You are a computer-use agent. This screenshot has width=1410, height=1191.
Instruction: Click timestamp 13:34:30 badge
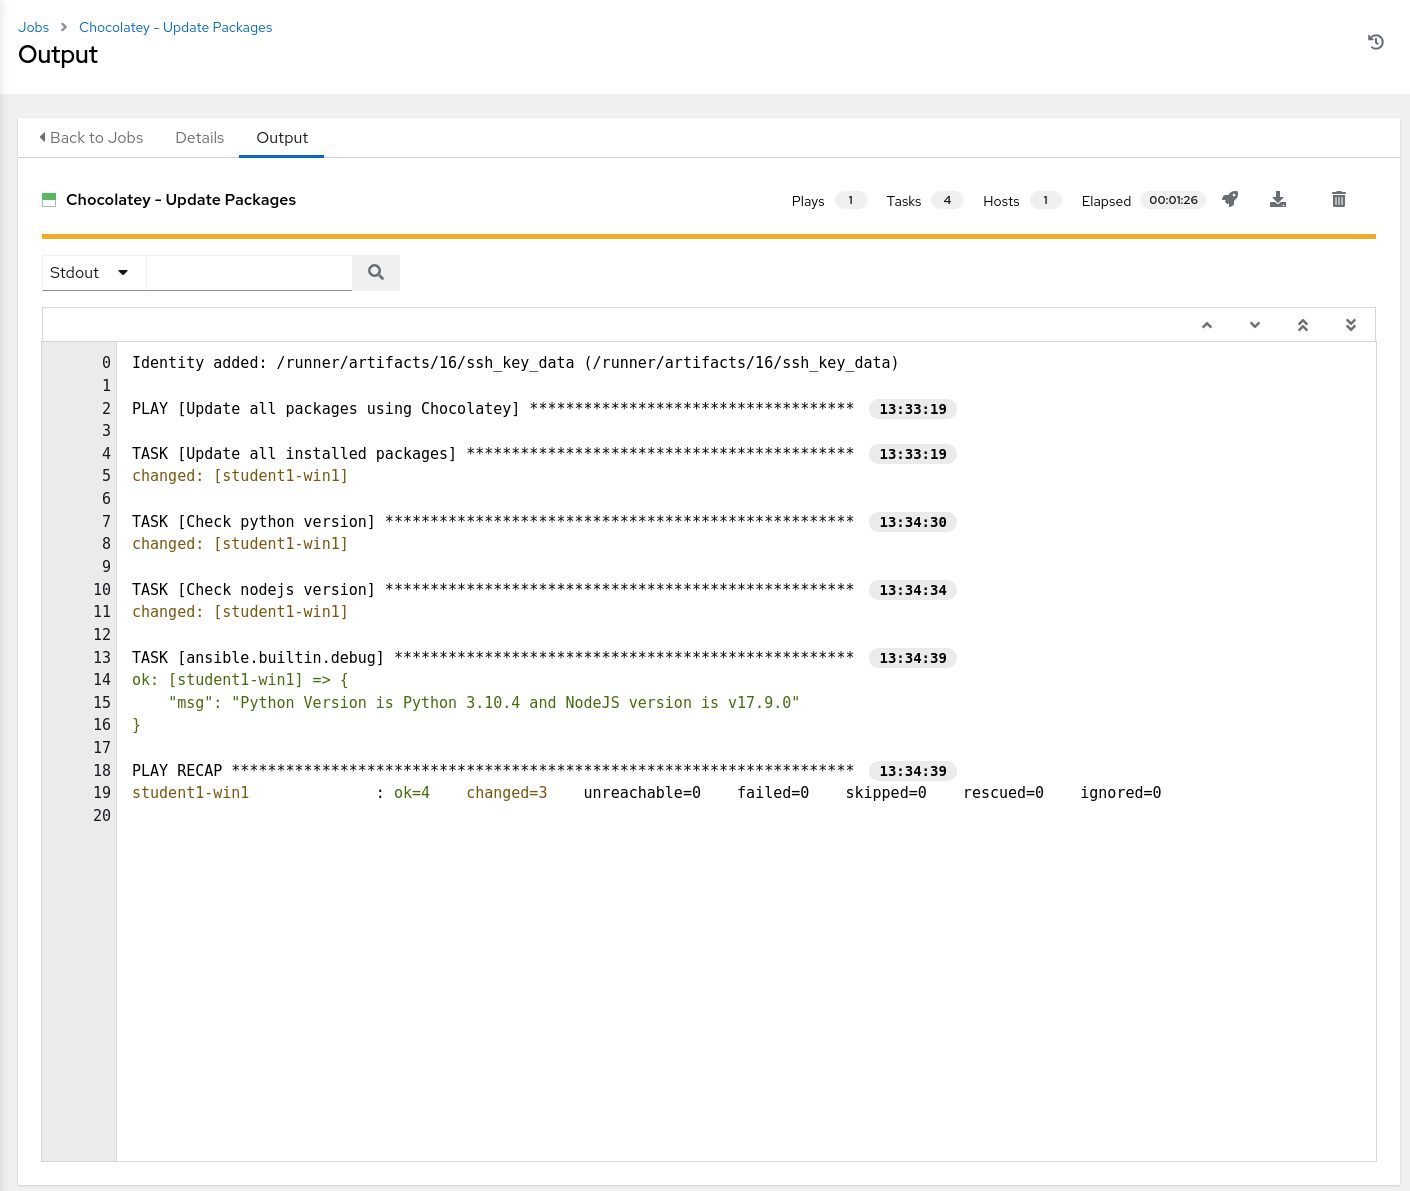913,522
